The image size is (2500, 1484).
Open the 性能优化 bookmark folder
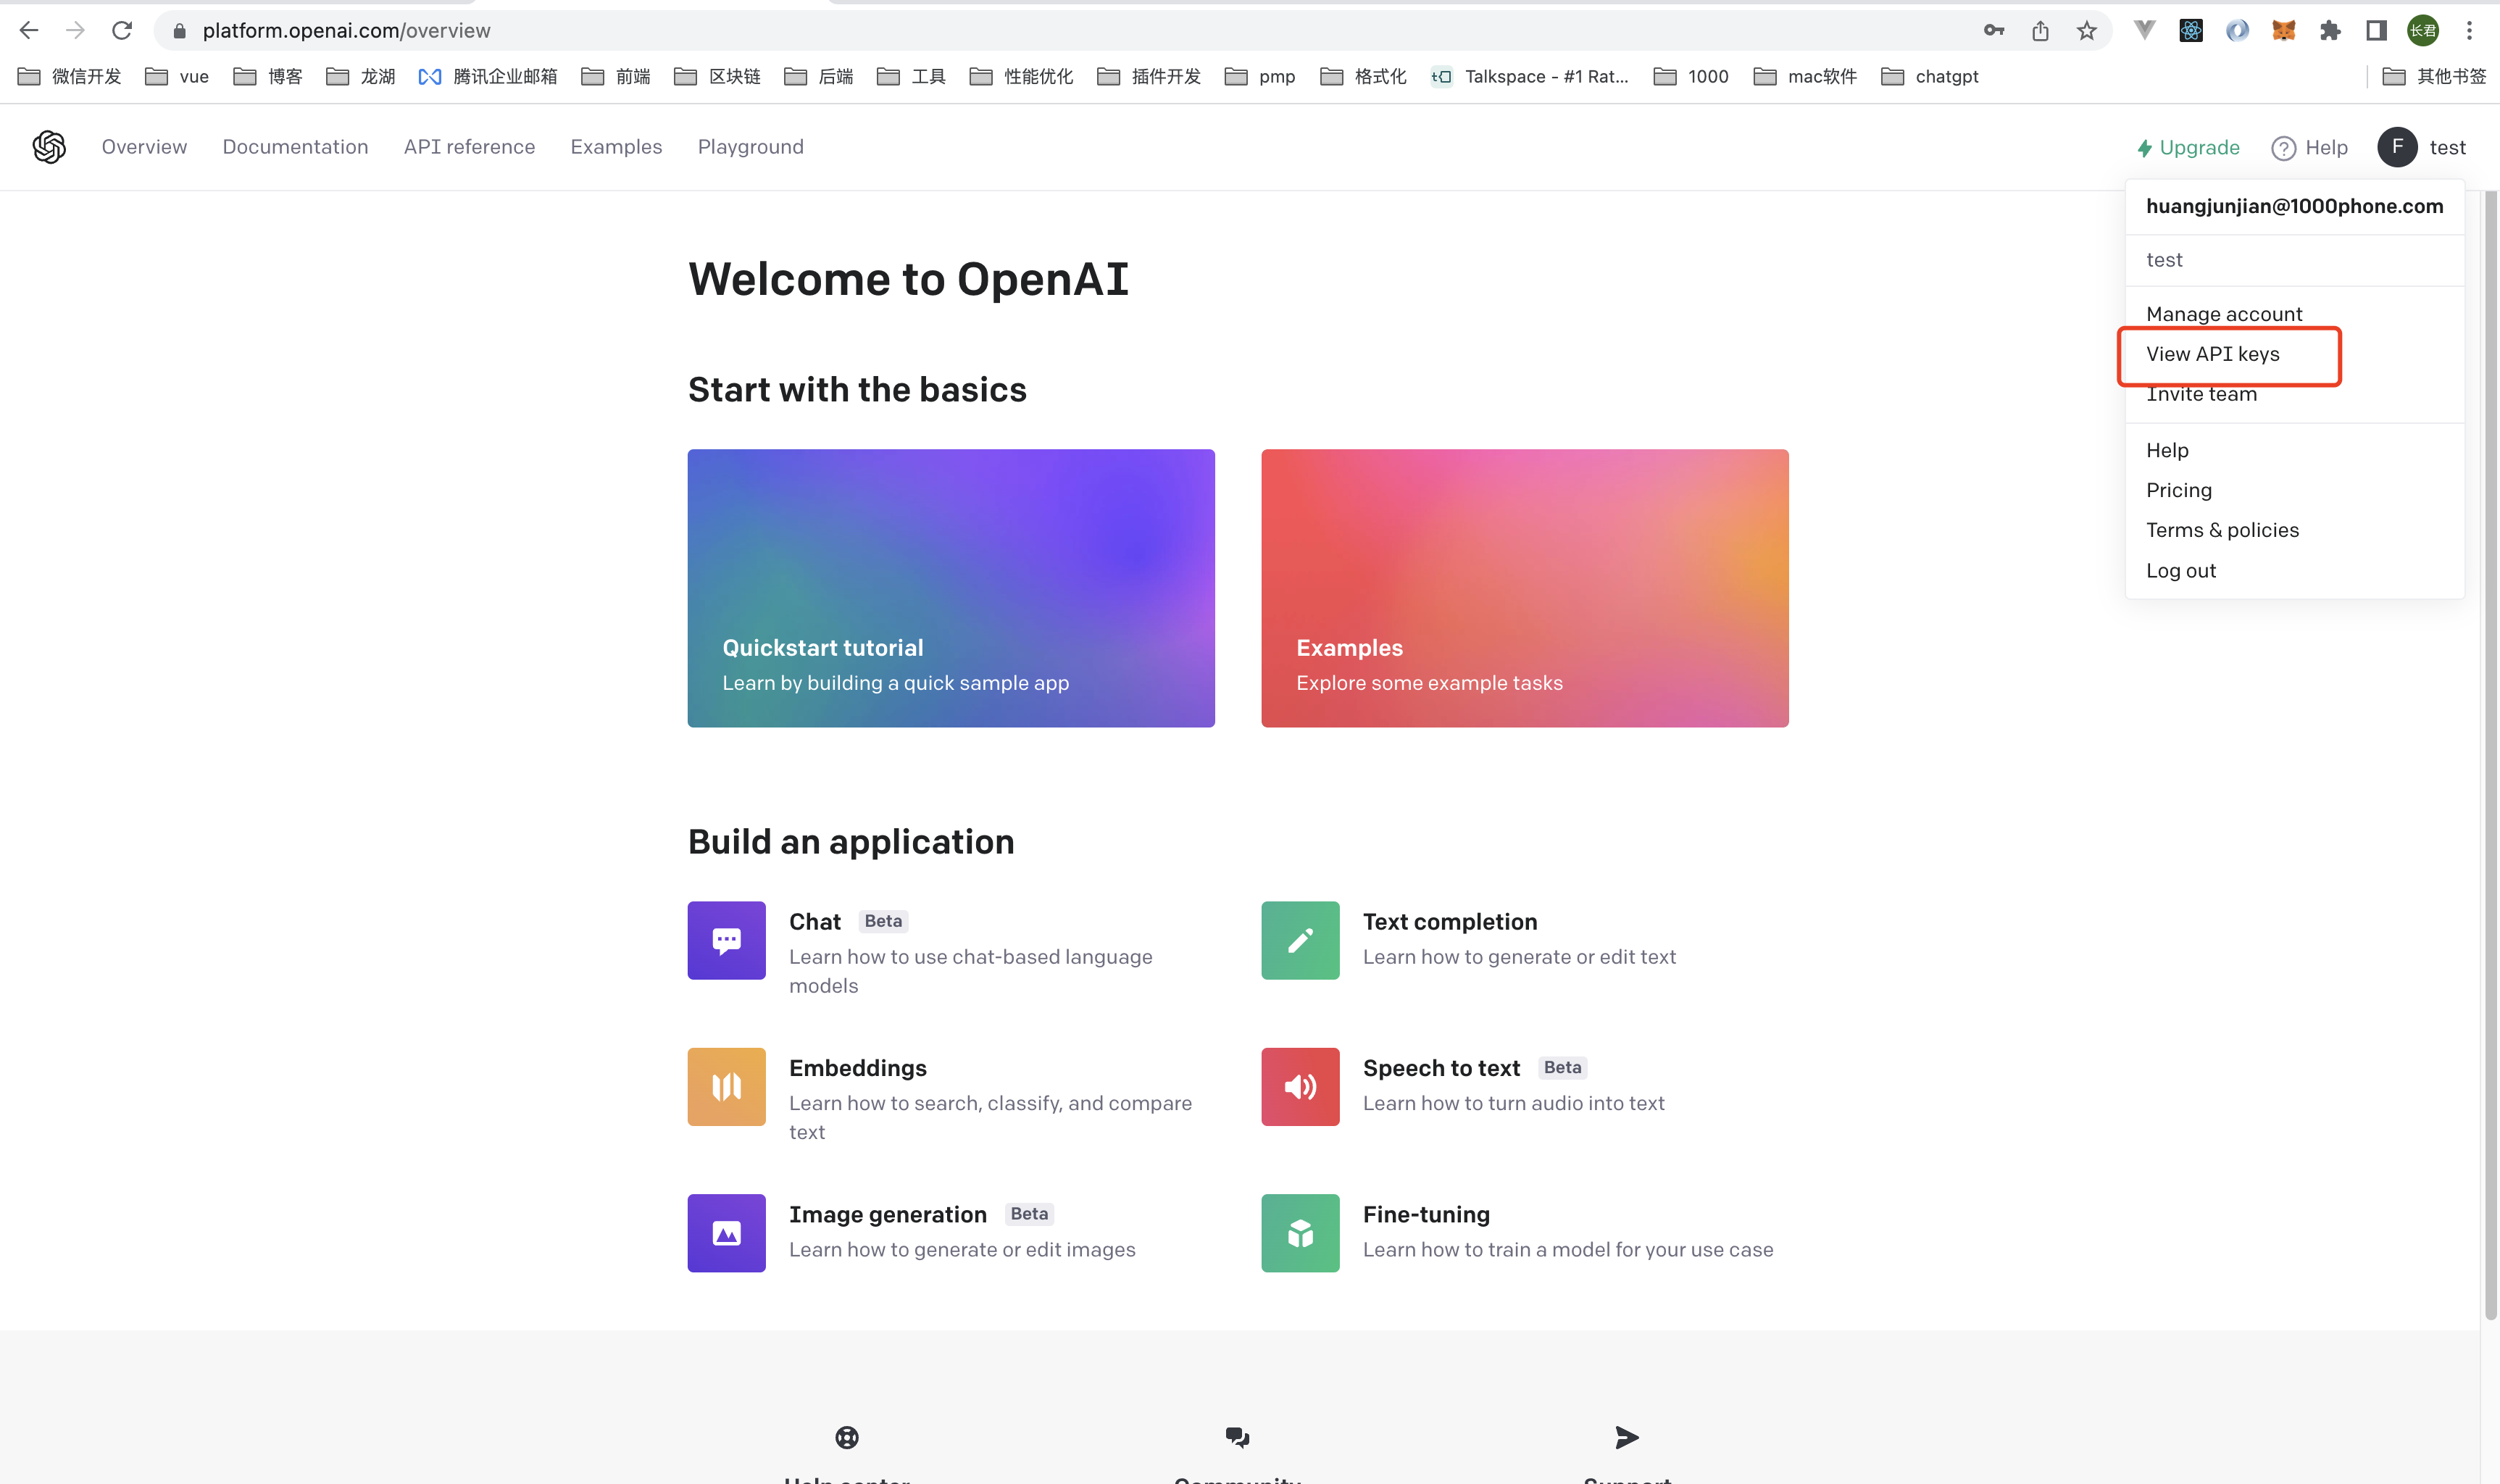pyautogui.click(x=1021, y=77)
